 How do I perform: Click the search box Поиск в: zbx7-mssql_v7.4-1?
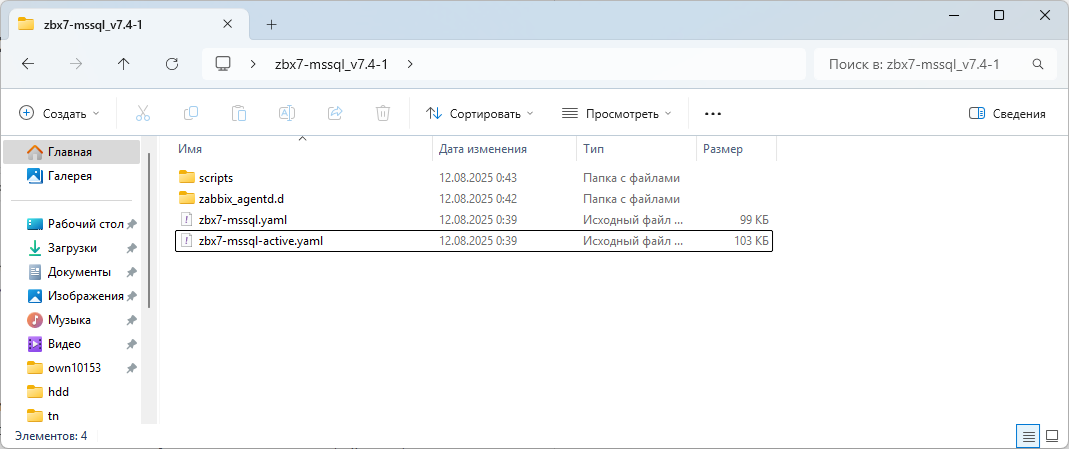click(935, 64)
